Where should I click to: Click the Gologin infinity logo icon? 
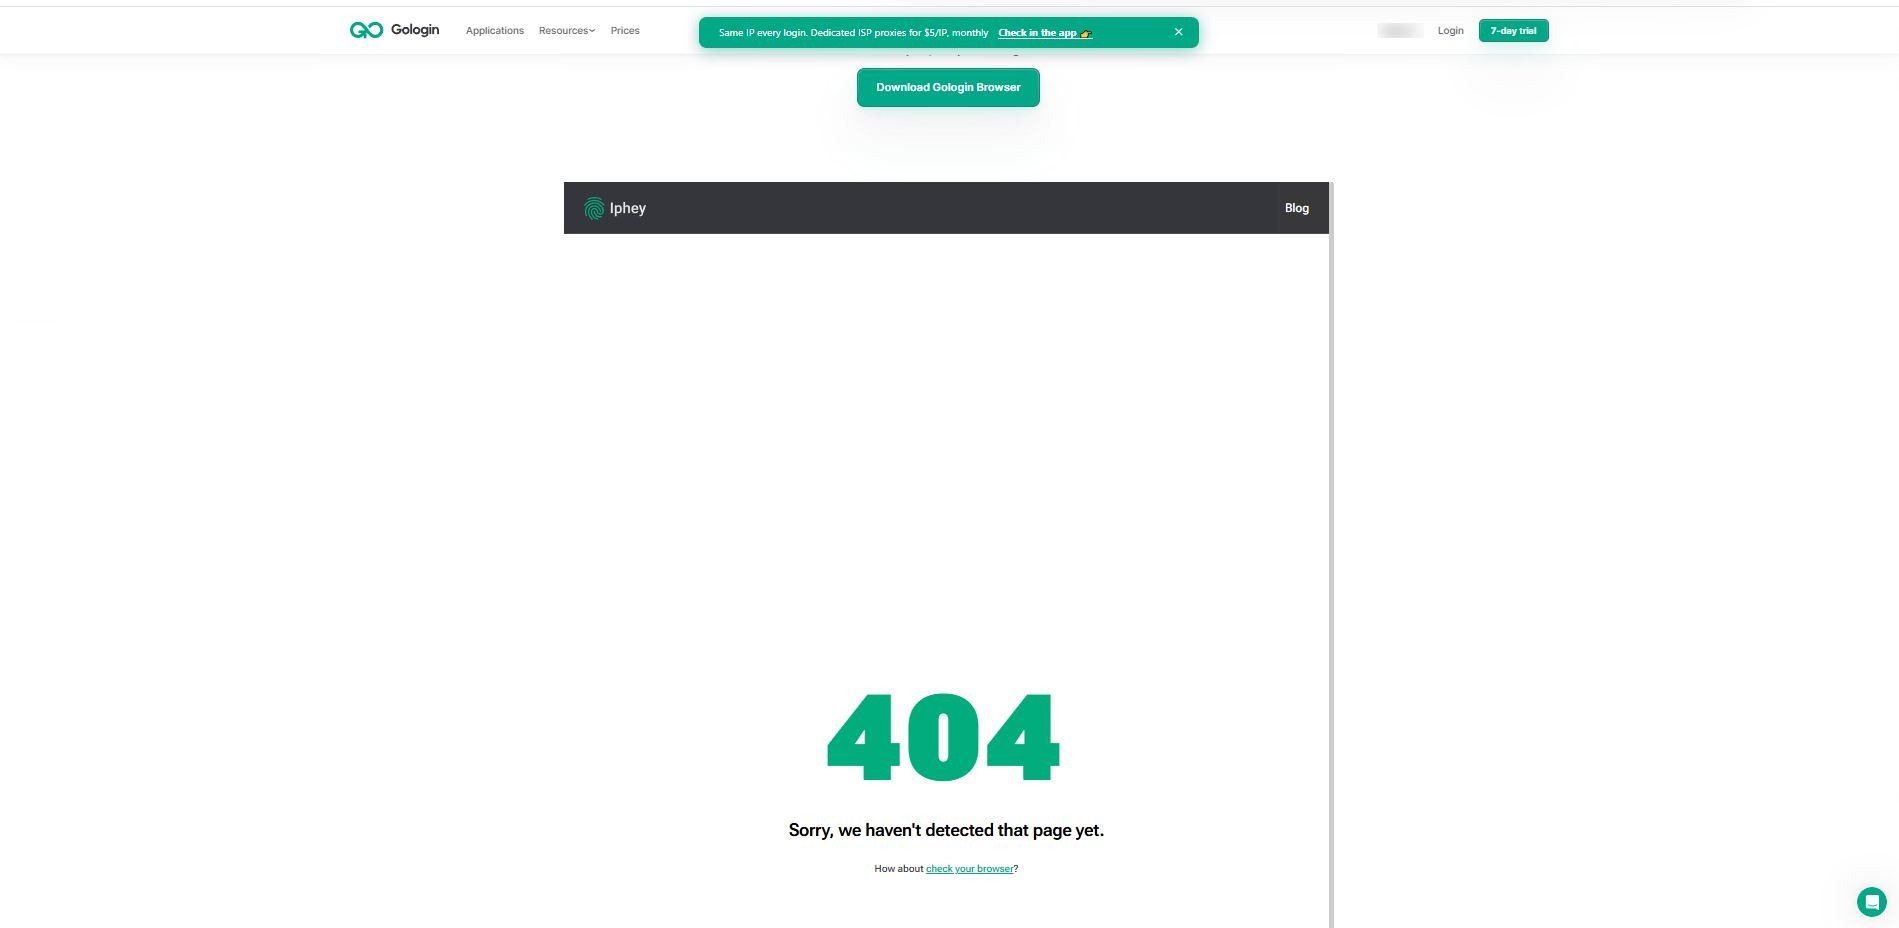click(366, 30)
